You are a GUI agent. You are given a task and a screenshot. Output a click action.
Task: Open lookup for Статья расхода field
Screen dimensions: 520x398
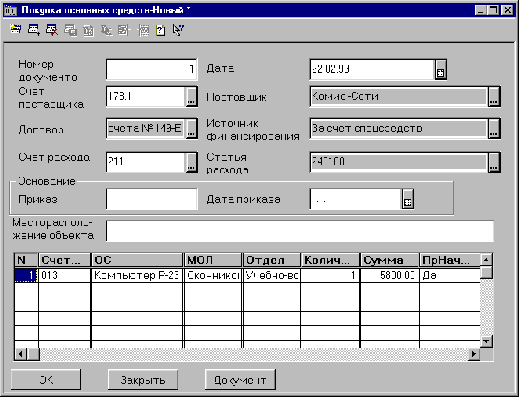[x=494, y=162]
